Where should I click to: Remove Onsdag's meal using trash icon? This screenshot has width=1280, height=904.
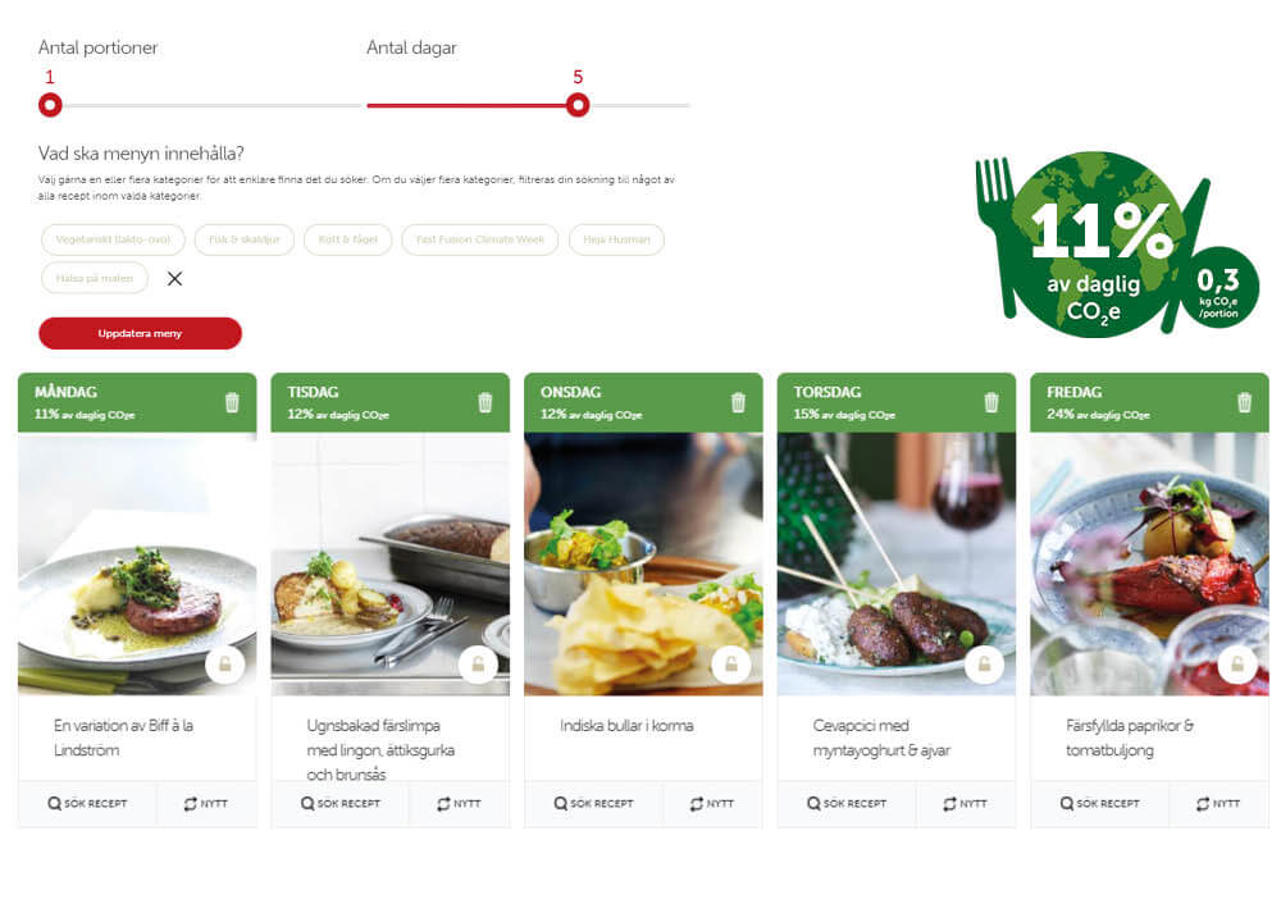pos(738,402)
